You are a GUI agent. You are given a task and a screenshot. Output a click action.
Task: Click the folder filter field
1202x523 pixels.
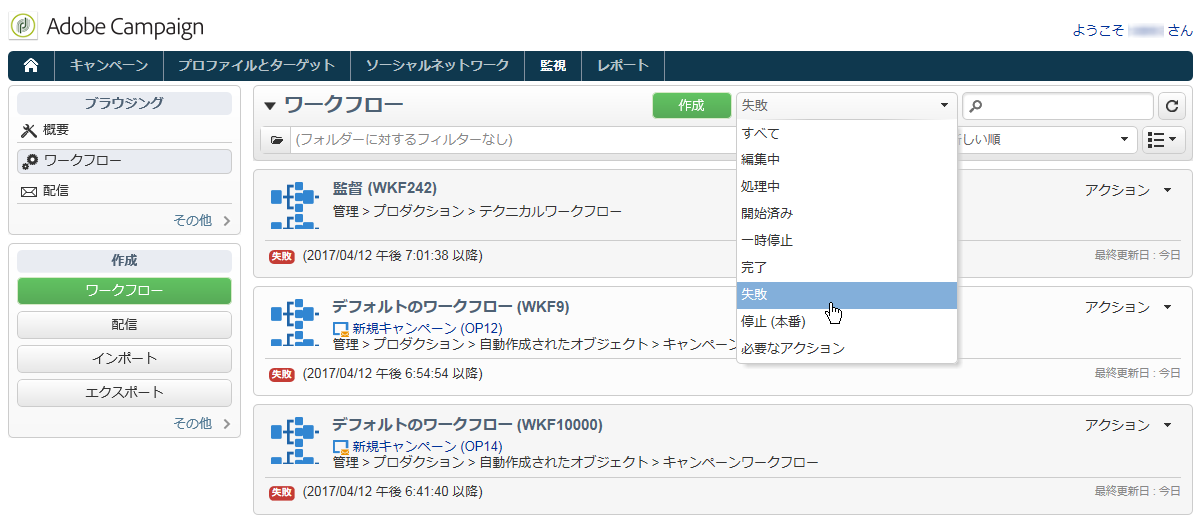coord(515,140)
